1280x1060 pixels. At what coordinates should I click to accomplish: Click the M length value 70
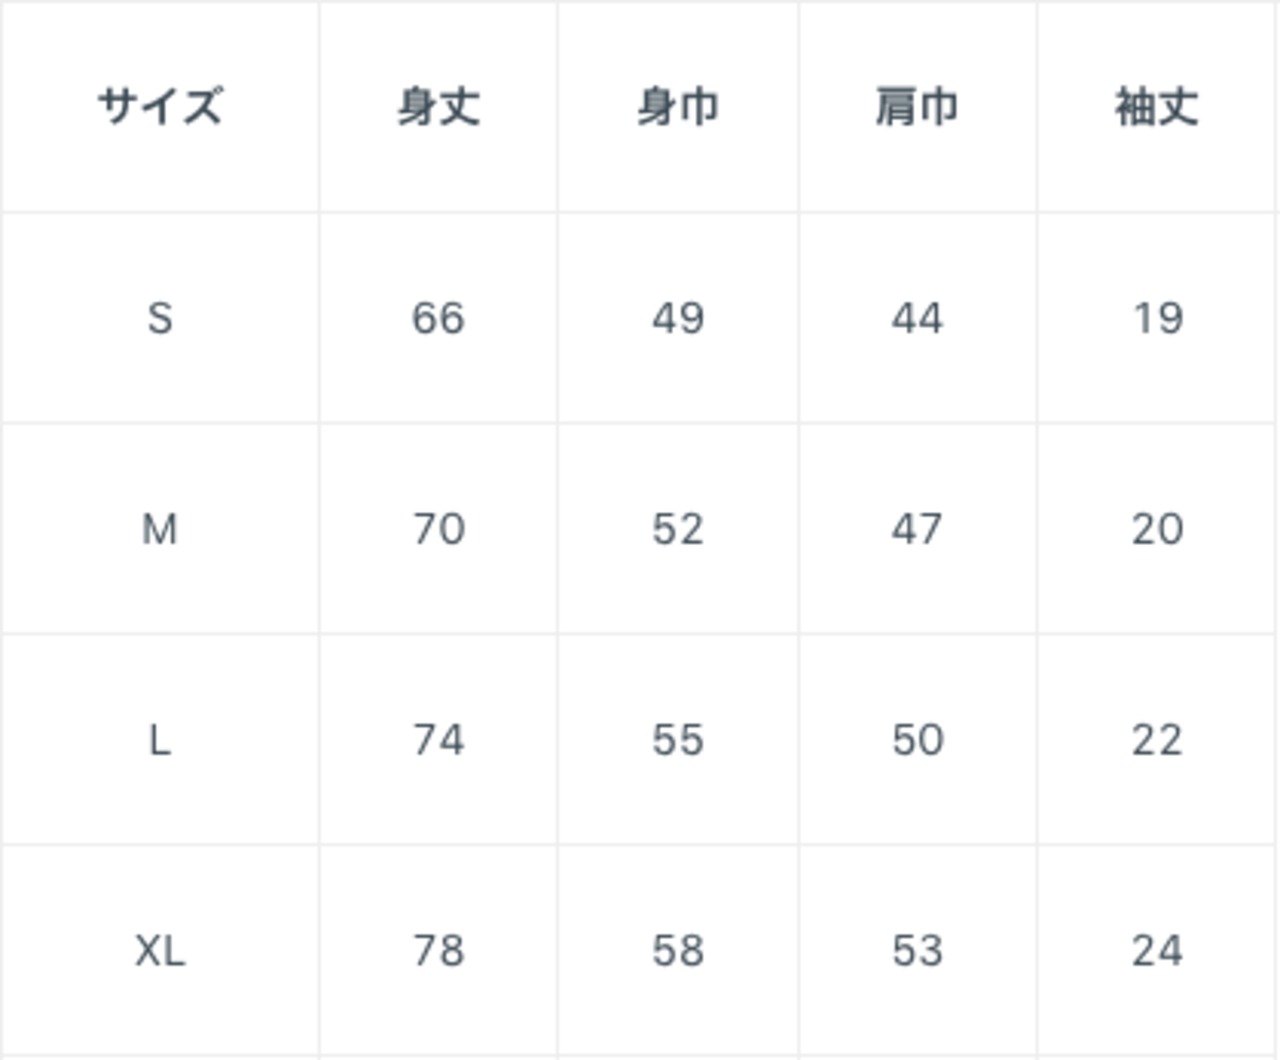click(x=439, y=529)
